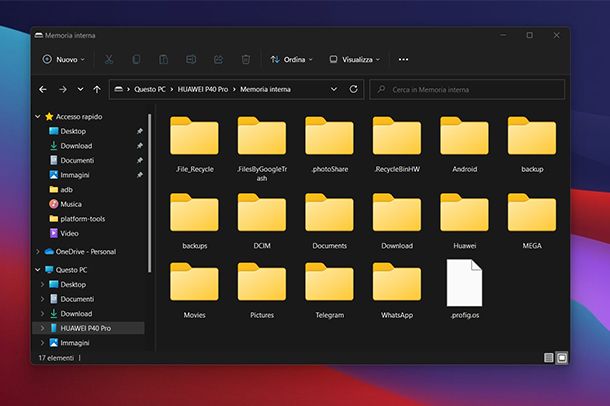Select the DCIM folder
This screenshot has width=610, height=406.
(x=262, y=219)
